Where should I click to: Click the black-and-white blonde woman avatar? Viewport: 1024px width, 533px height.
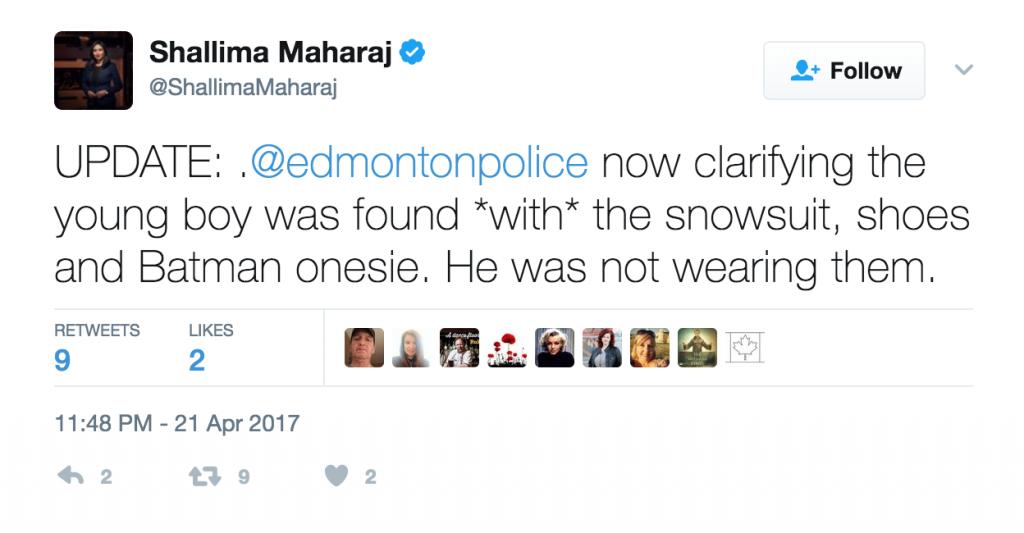555,348
